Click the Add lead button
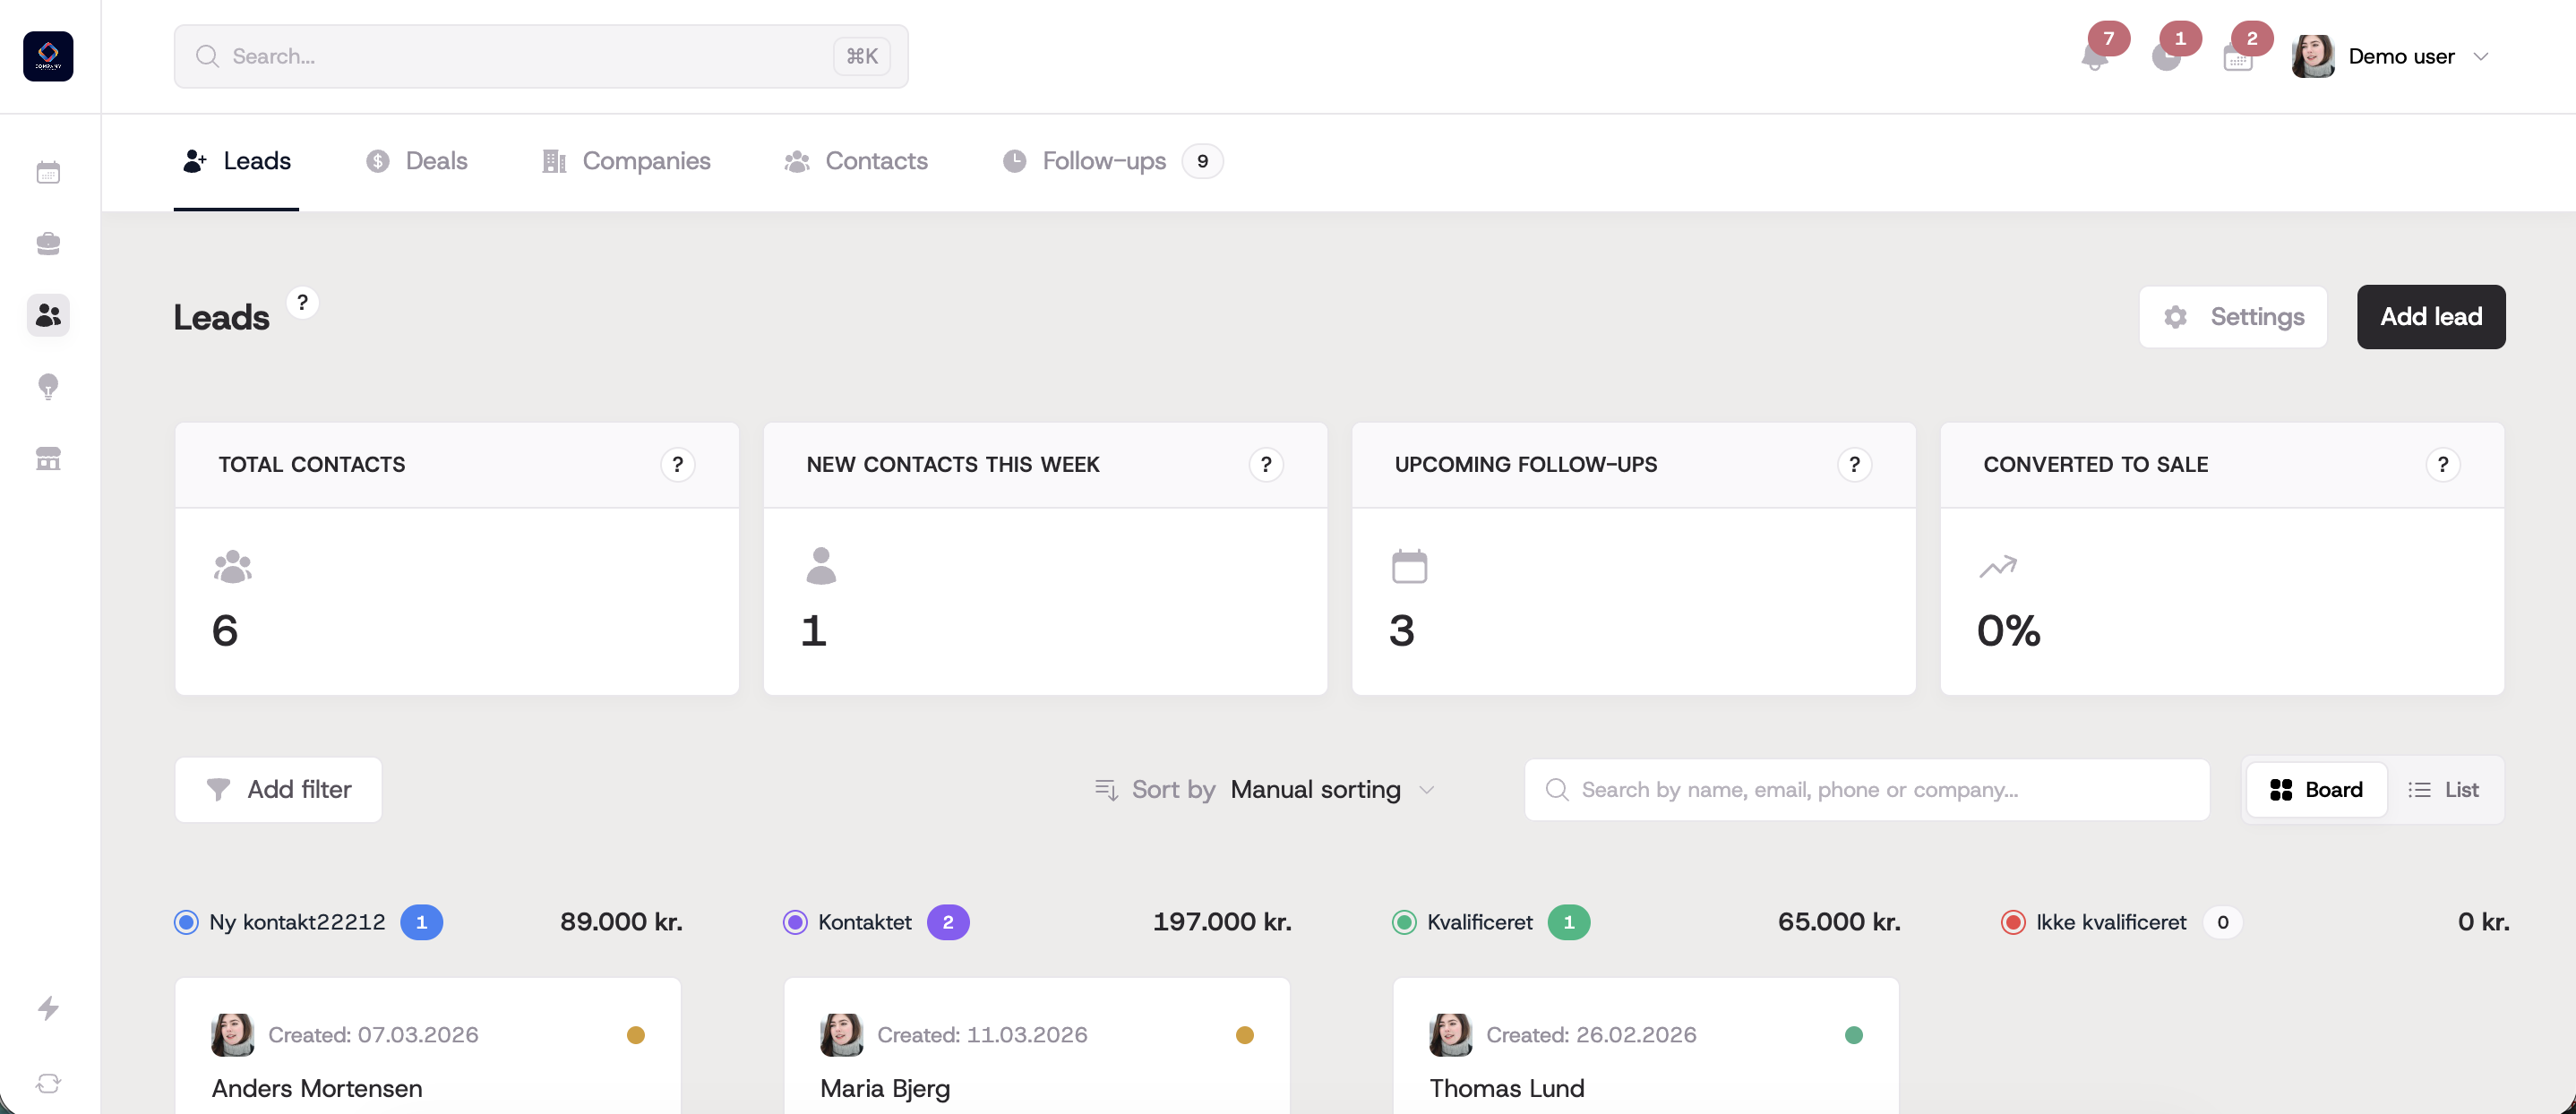This screenshot has width=2576, height=1114. (x=2431, y=316)
